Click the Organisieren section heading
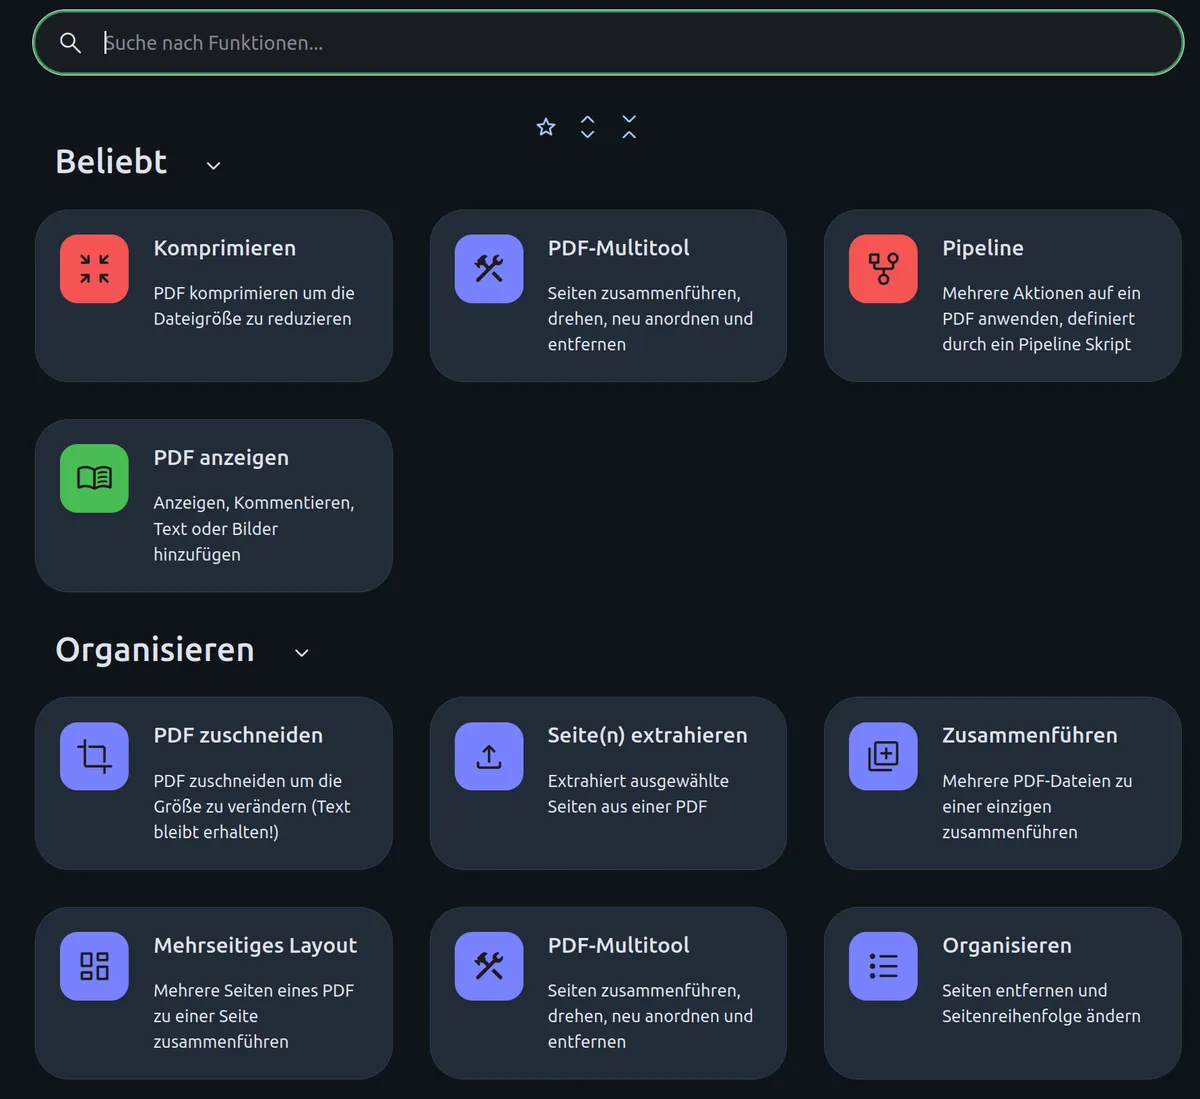1200x1099 pixels. [155, 650]
